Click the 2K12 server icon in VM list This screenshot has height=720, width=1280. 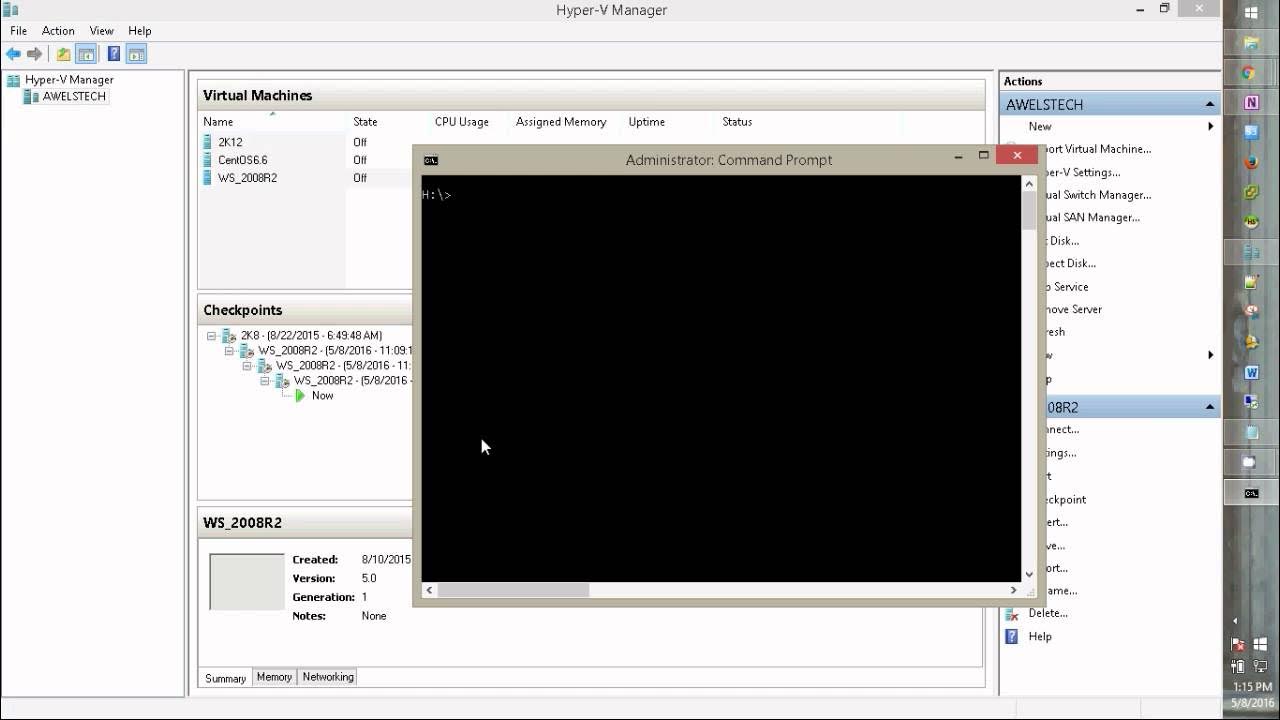click(208, 142)
